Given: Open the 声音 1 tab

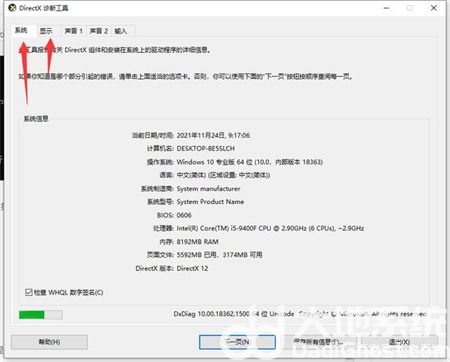Looking at the screenshot, I should pos(73,31).
